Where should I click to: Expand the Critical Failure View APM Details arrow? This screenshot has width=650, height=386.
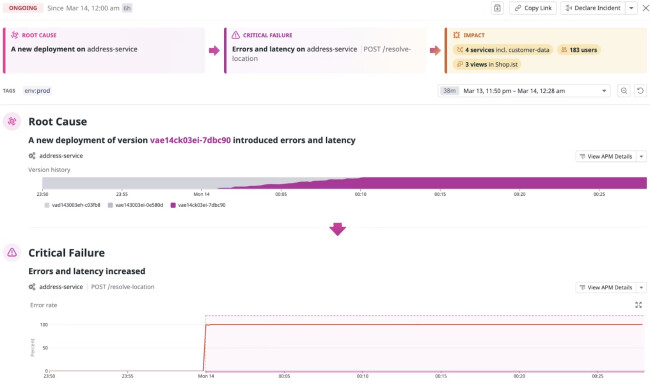tap(641, 287)
